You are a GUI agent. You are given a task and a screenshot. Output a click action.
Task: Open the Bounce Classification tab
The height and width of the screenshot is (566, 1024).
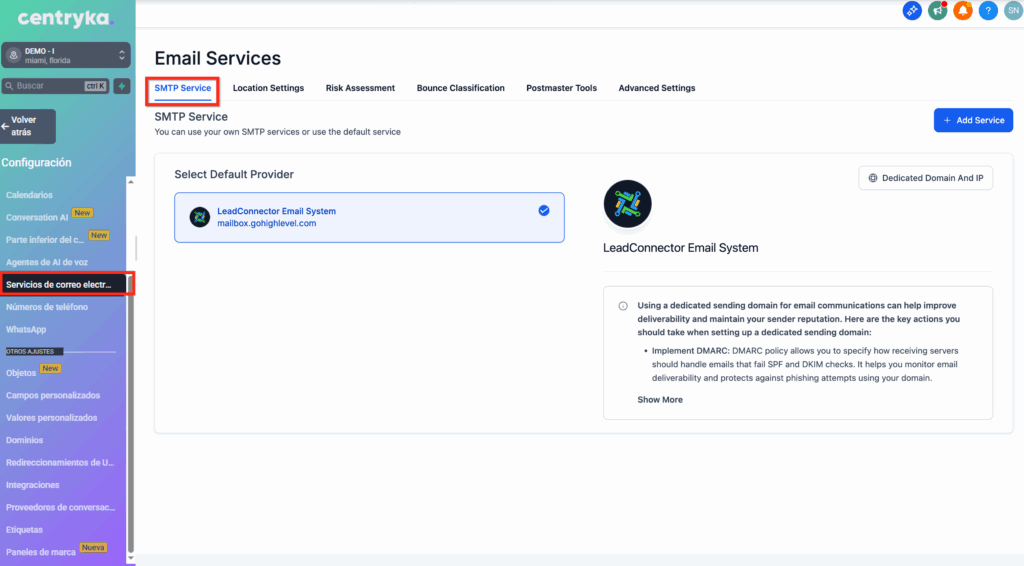tap(460, 88)
